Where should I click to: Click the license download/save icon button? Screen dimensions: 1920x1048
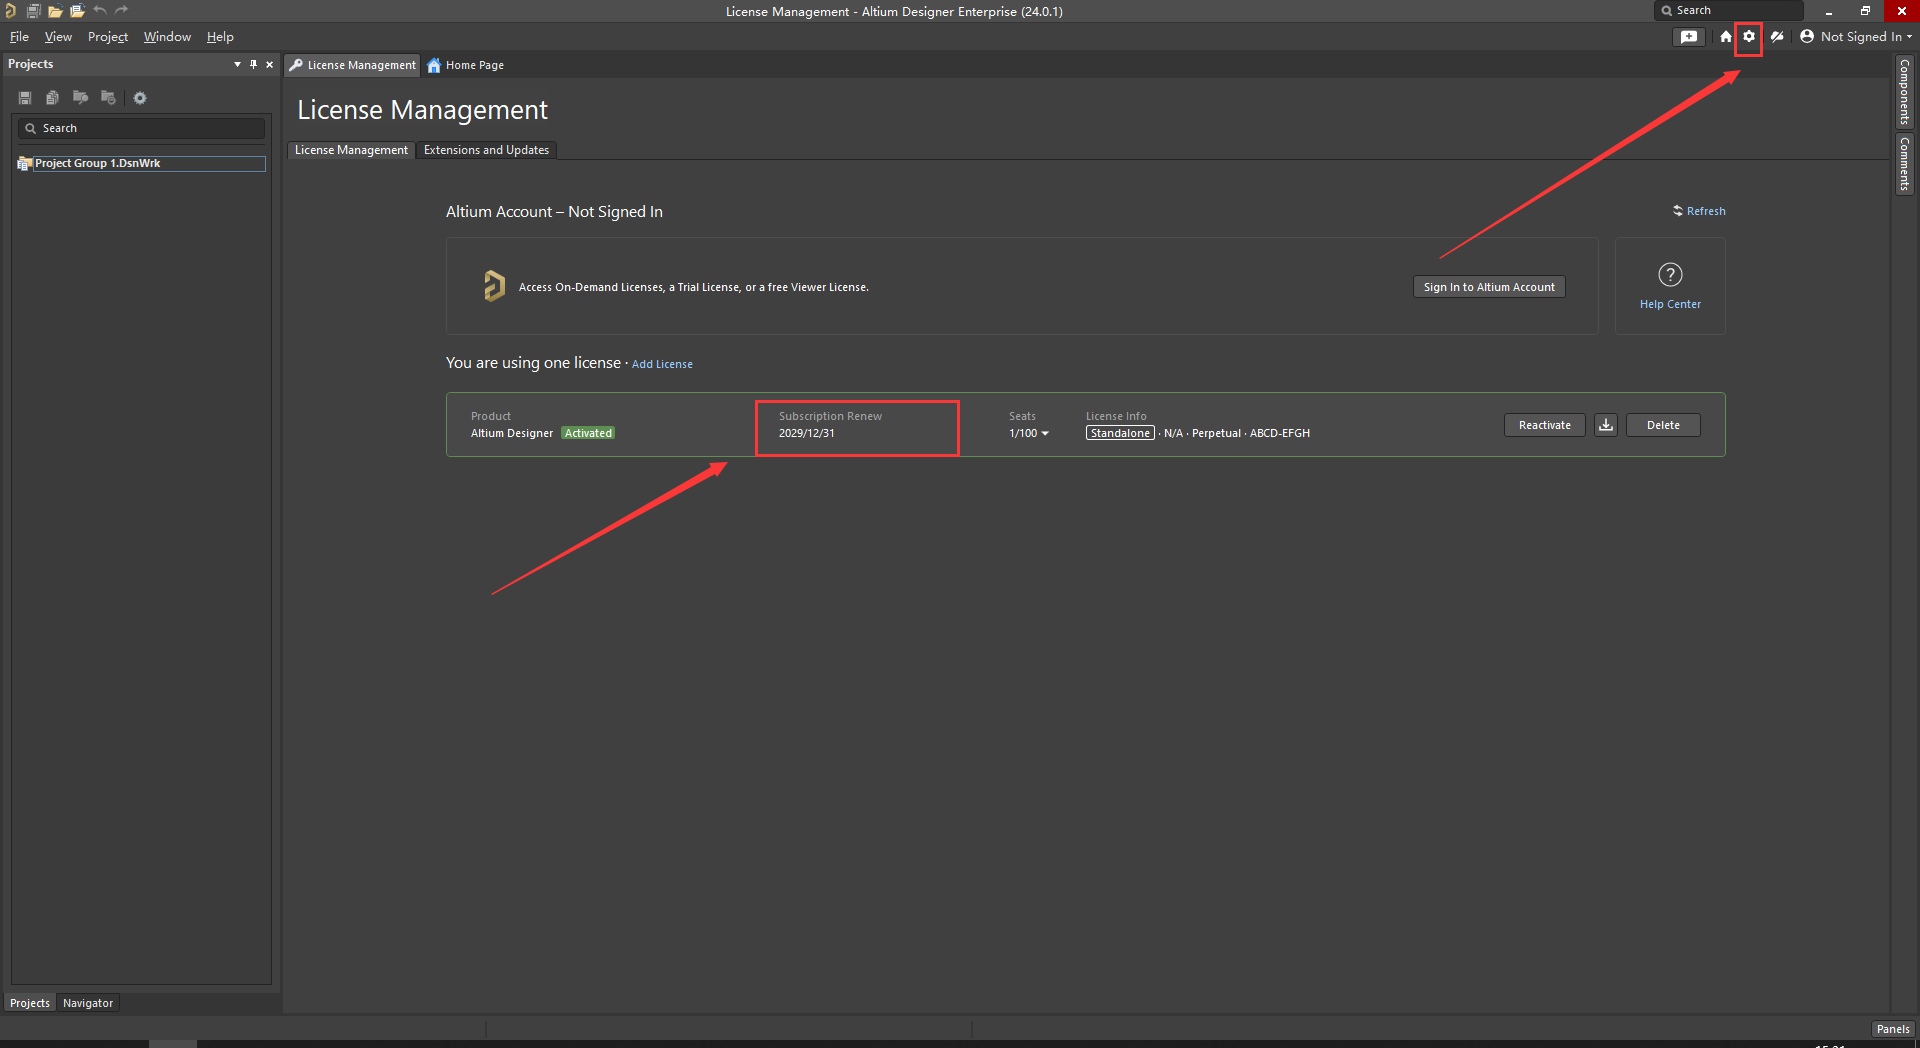[1606, 425]
